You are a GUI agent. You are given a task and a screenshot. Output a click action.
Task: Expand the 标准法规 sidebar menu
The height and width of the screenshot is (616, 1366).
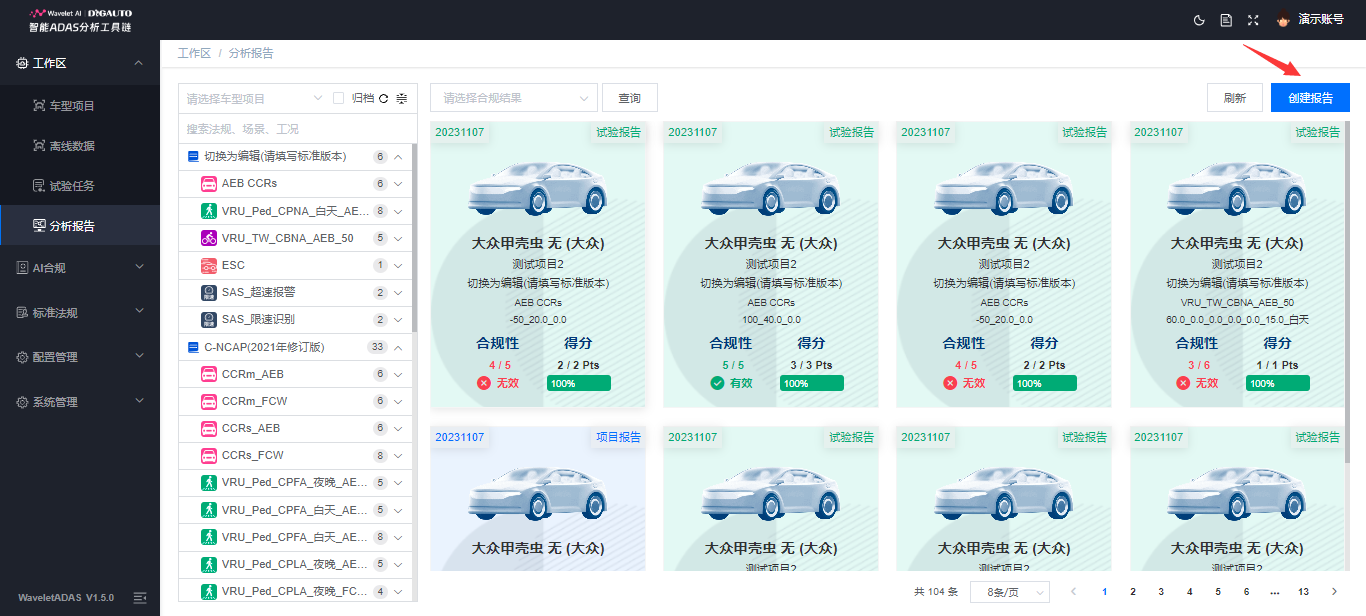click(80, 312)
